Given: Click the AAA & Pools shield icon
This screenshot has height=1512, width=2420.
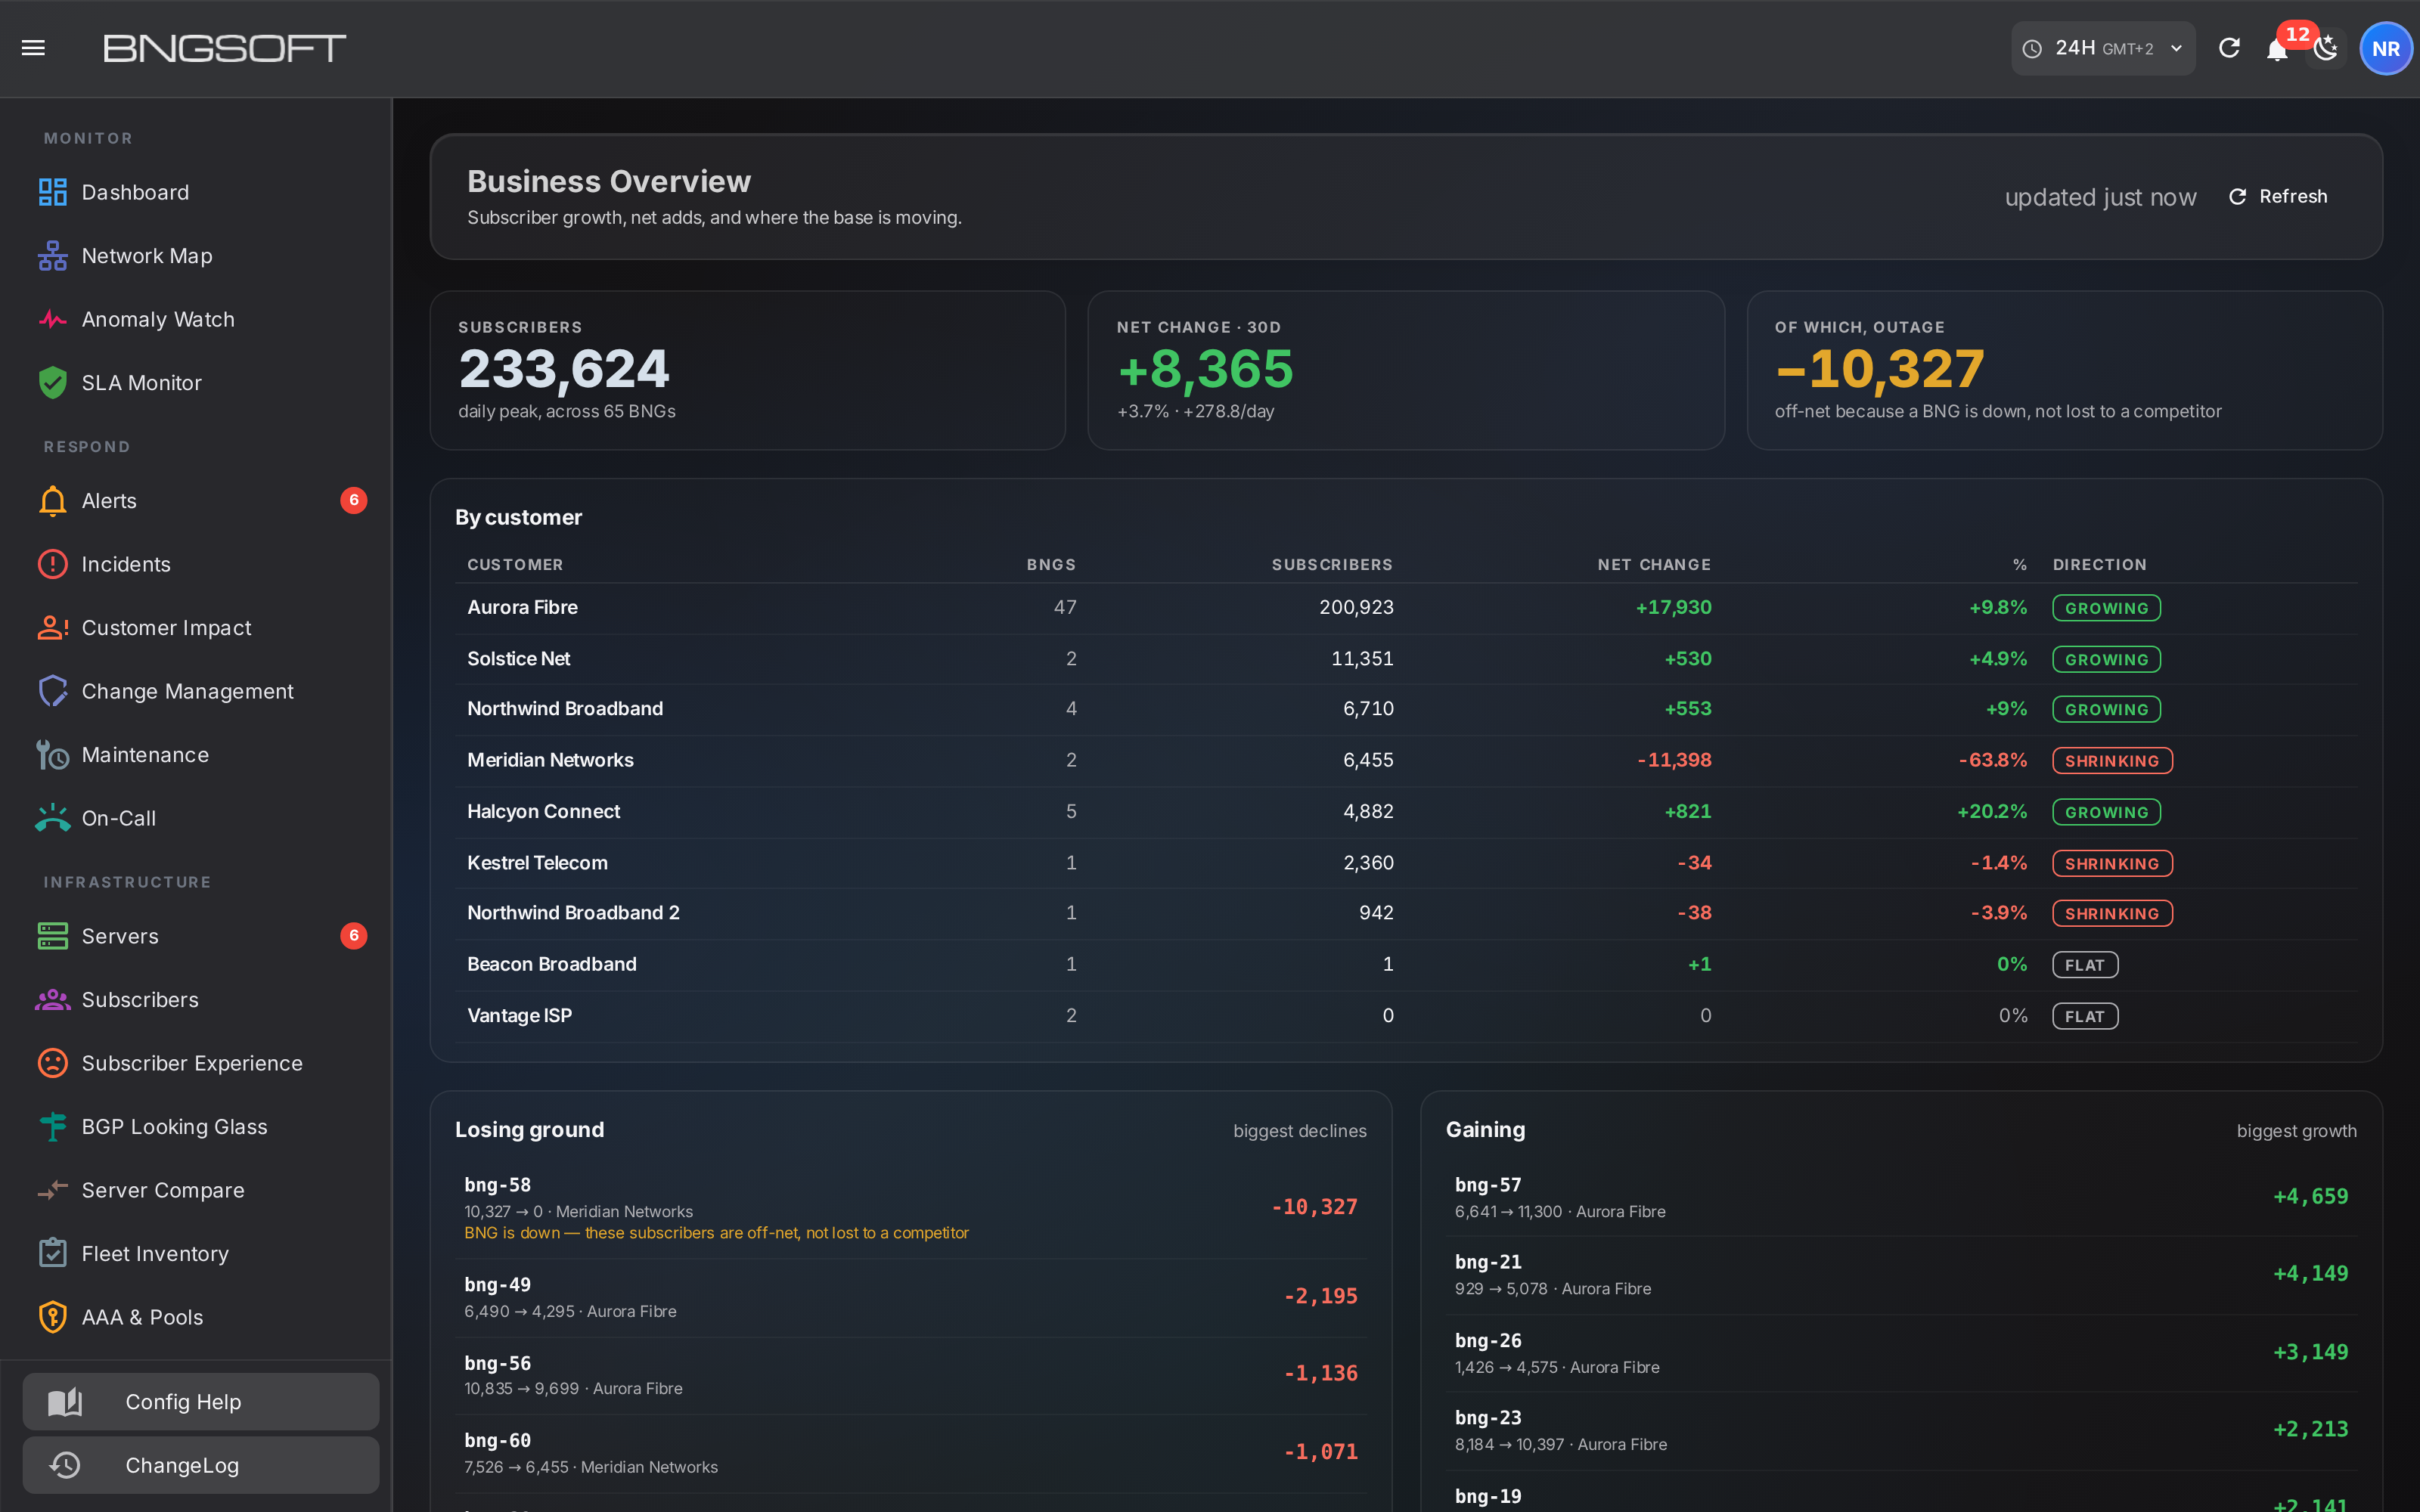Looking at the screenshot, I should point(52,1317).
